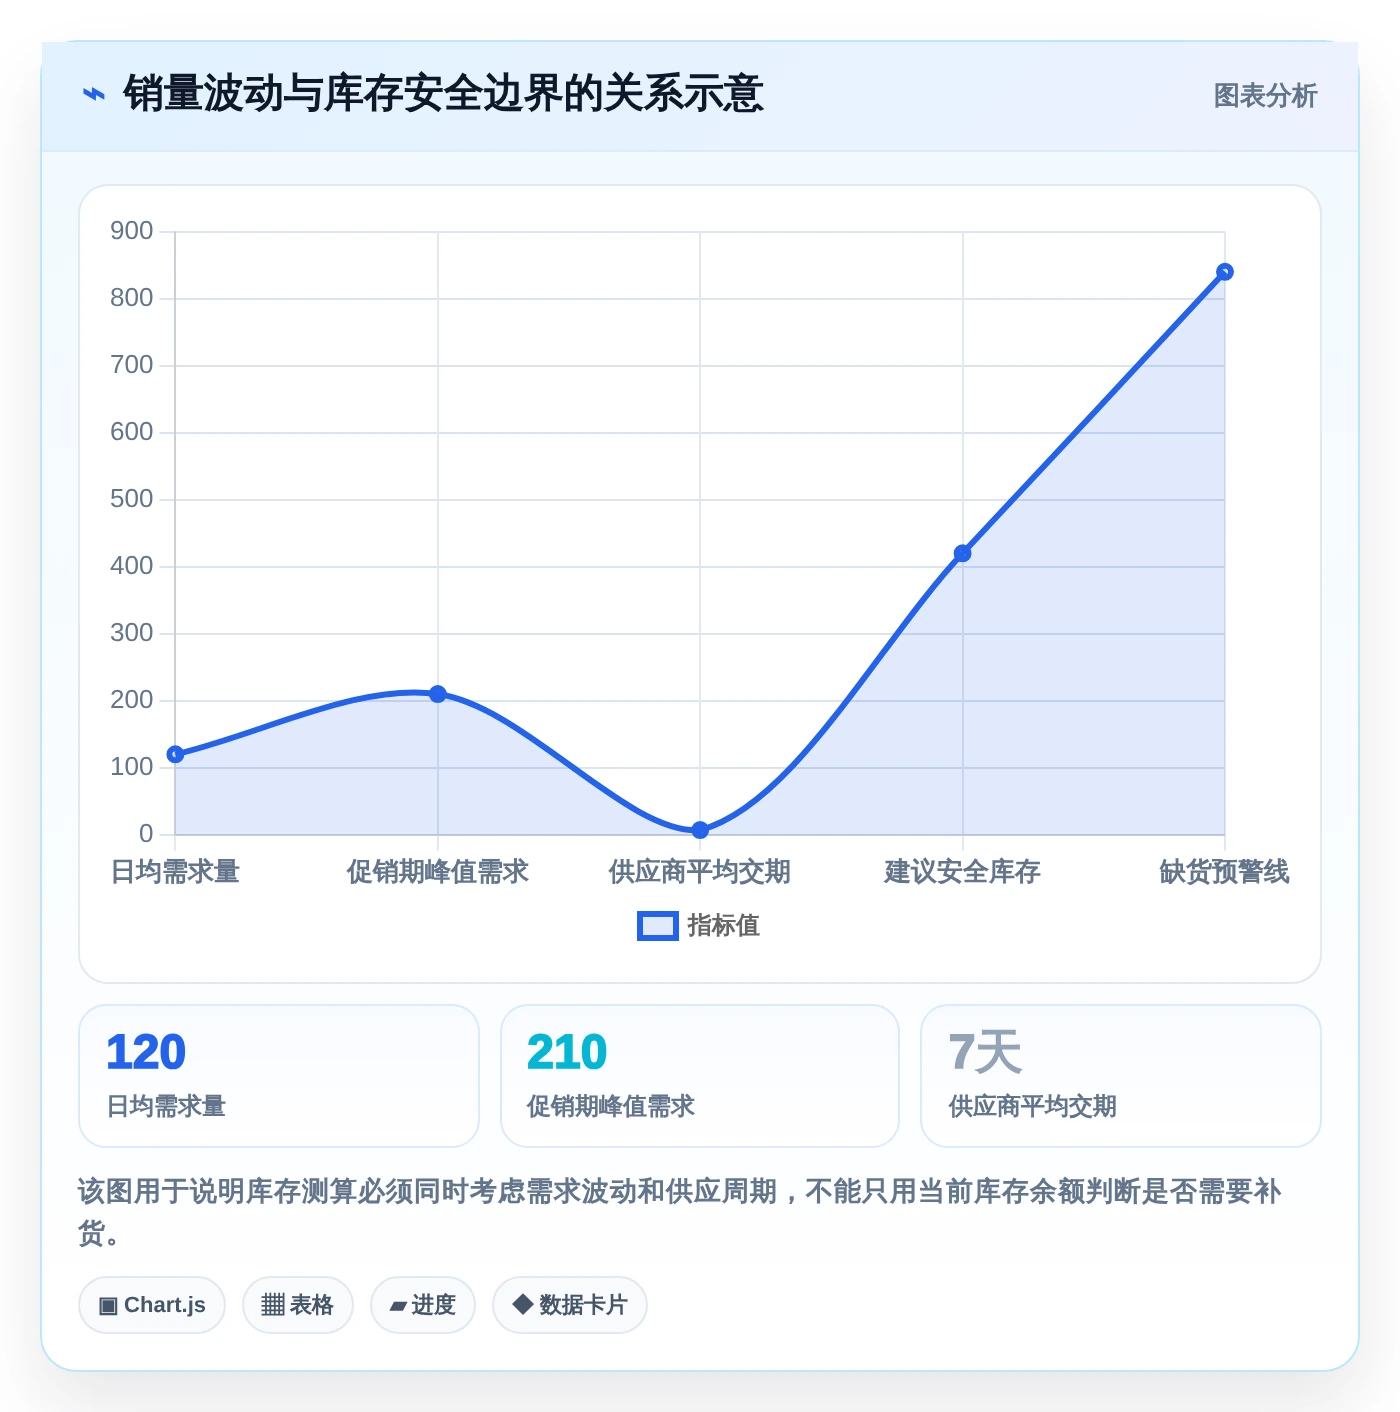This screenshot has height=1412, width=1400.
Task: Click the 促销期峰值需求 x-axis label
Action: (438, 872)
